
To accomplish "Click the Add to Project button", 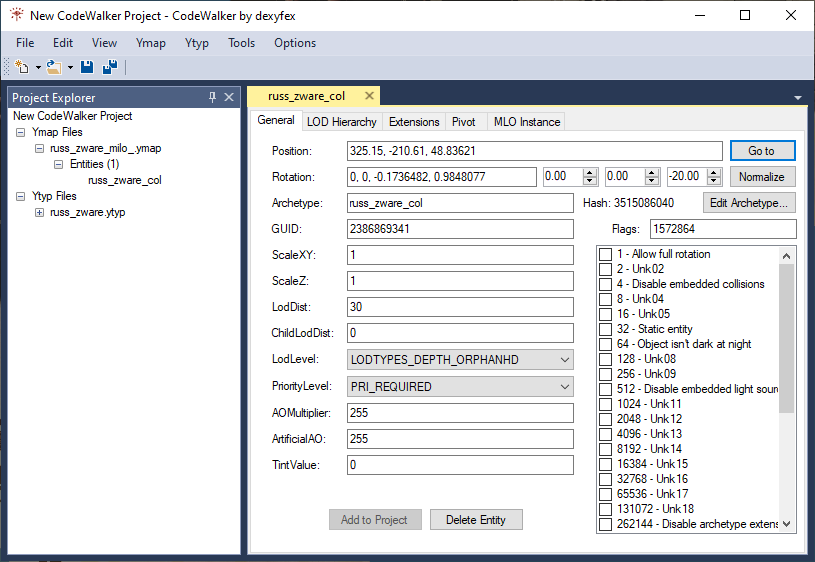I will pyautogui.click(x=375, y=520).
